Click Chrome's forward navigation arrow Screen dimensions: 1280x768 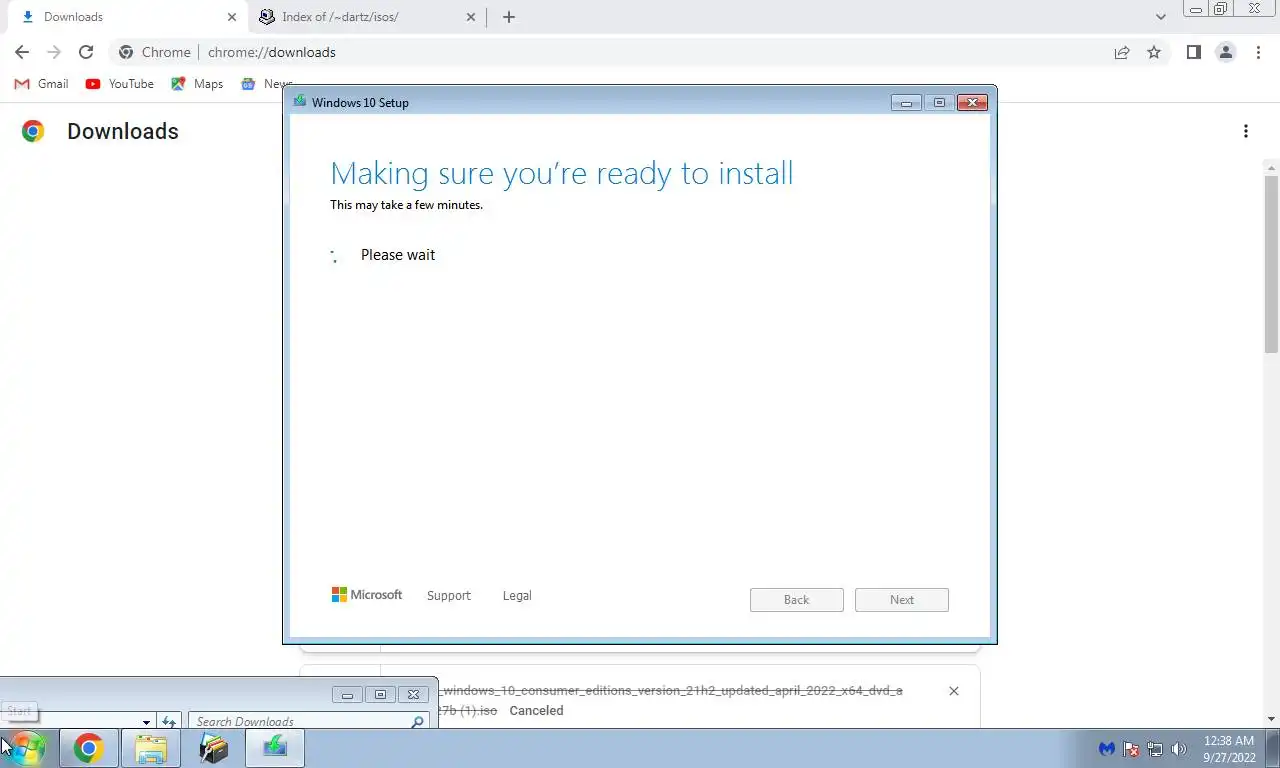click(x=54, y=52)
